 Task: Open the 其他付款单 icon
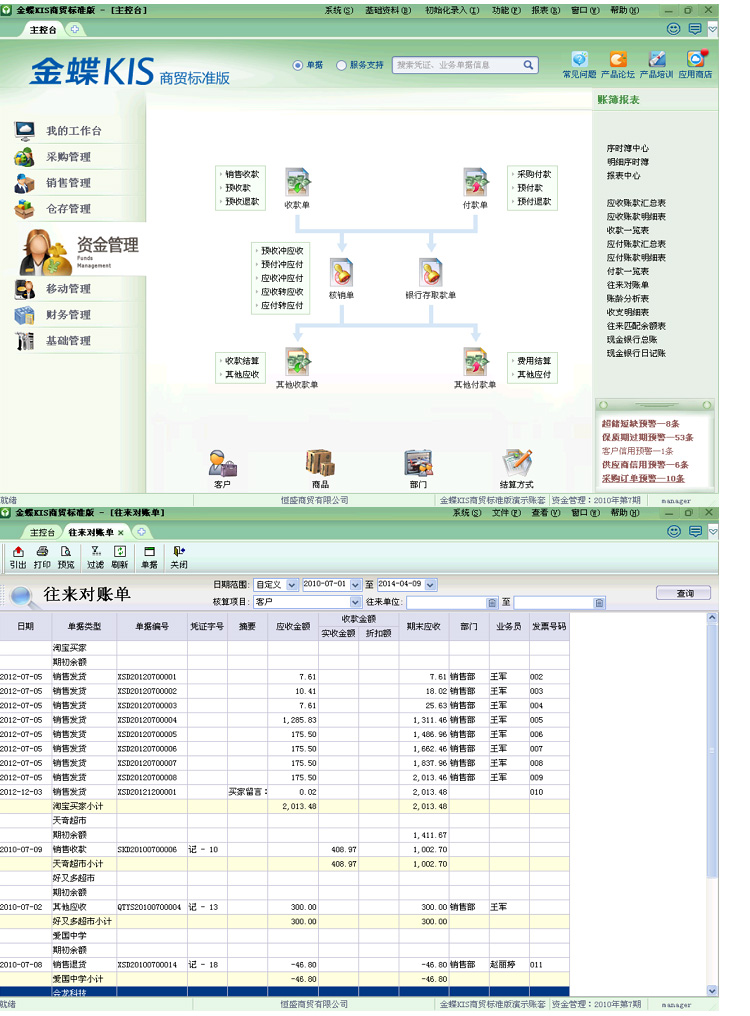click(x=475, y=362)
